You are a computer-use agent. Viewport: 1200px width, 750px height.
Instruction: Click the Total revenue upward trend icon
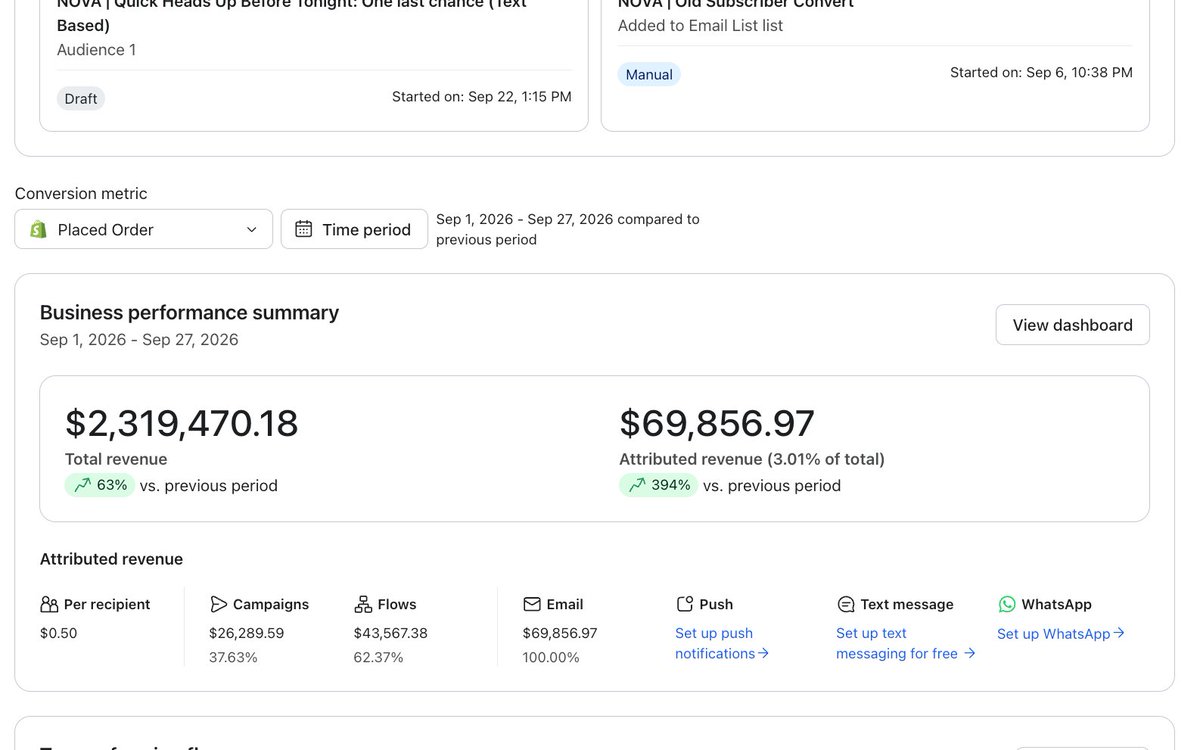click(x=81, y=485)
